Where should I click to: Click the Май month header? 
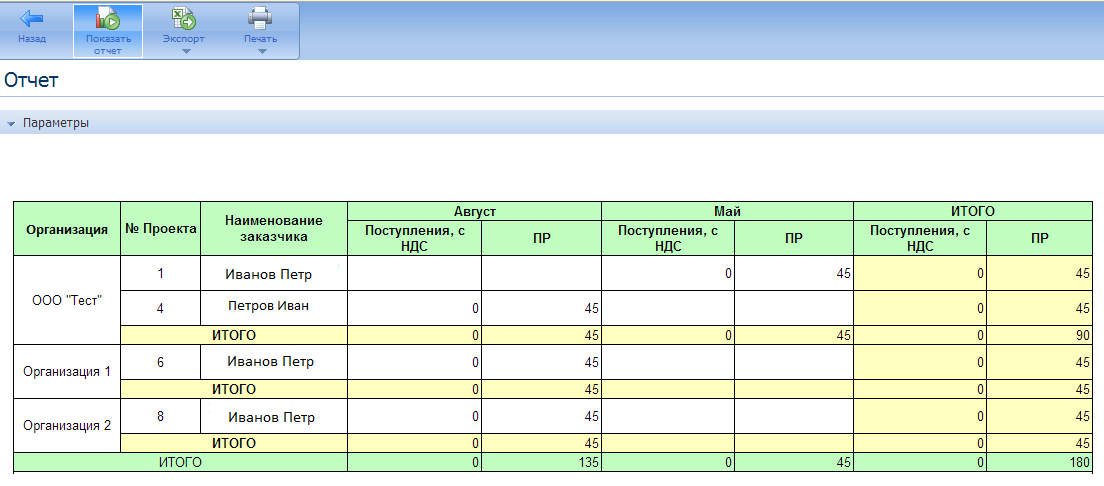pyautogui.click(x=727, y=211)
